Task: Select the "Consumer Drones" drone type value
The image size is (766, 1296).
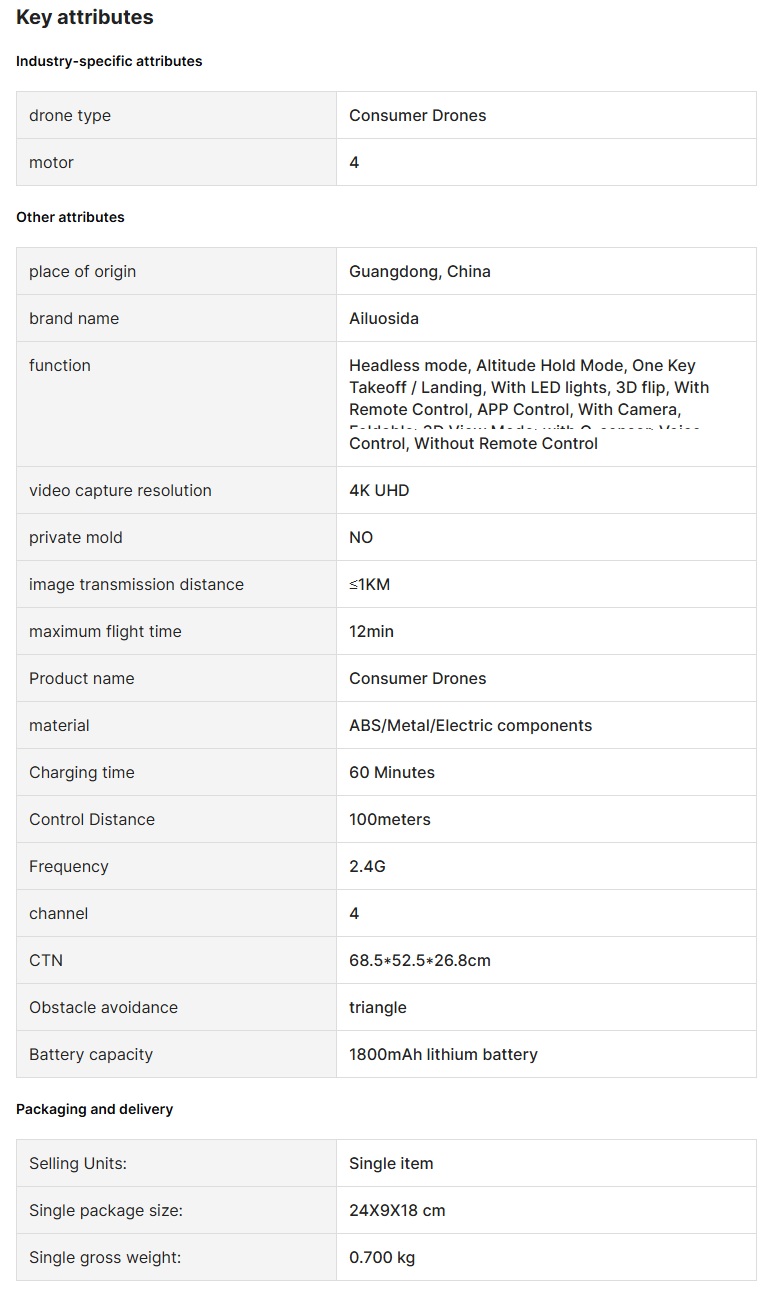Action: tap(417, 115)
